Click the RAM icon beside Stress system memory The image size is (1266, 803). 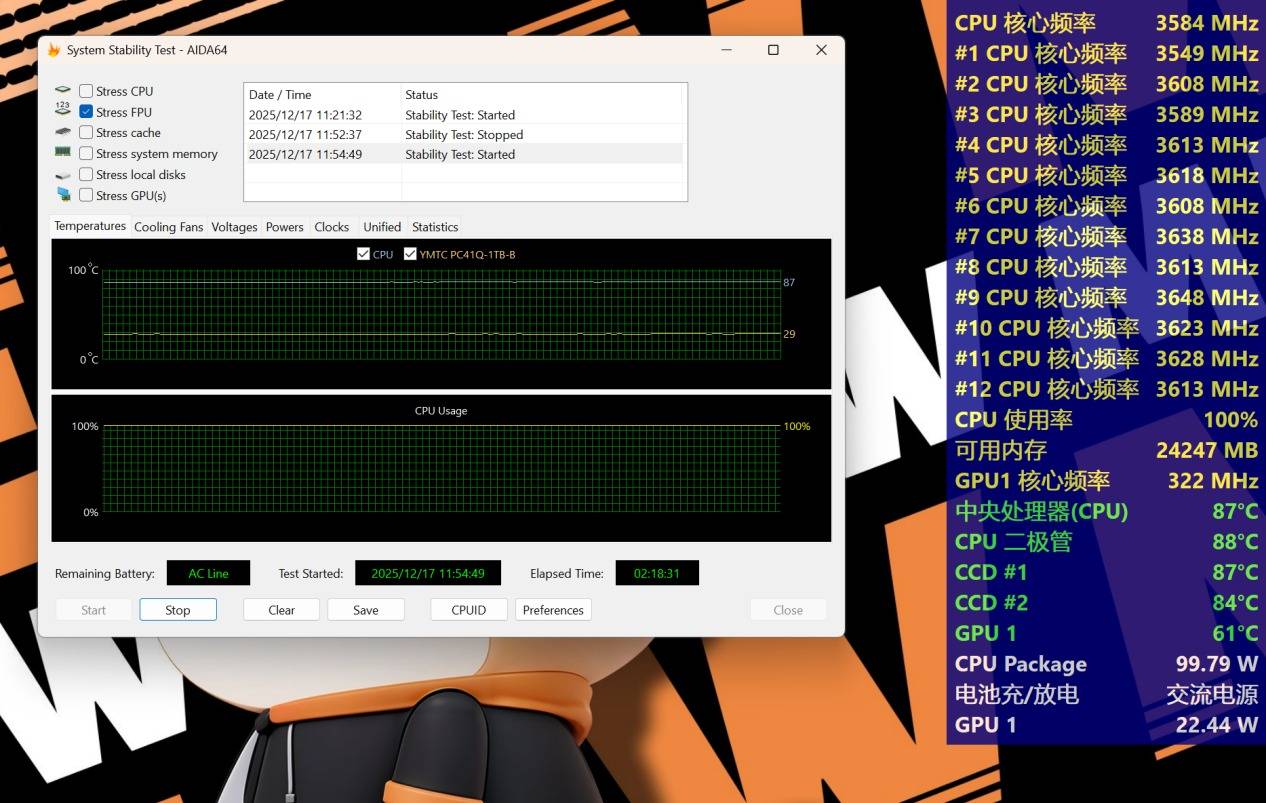[x=63, y=153]
